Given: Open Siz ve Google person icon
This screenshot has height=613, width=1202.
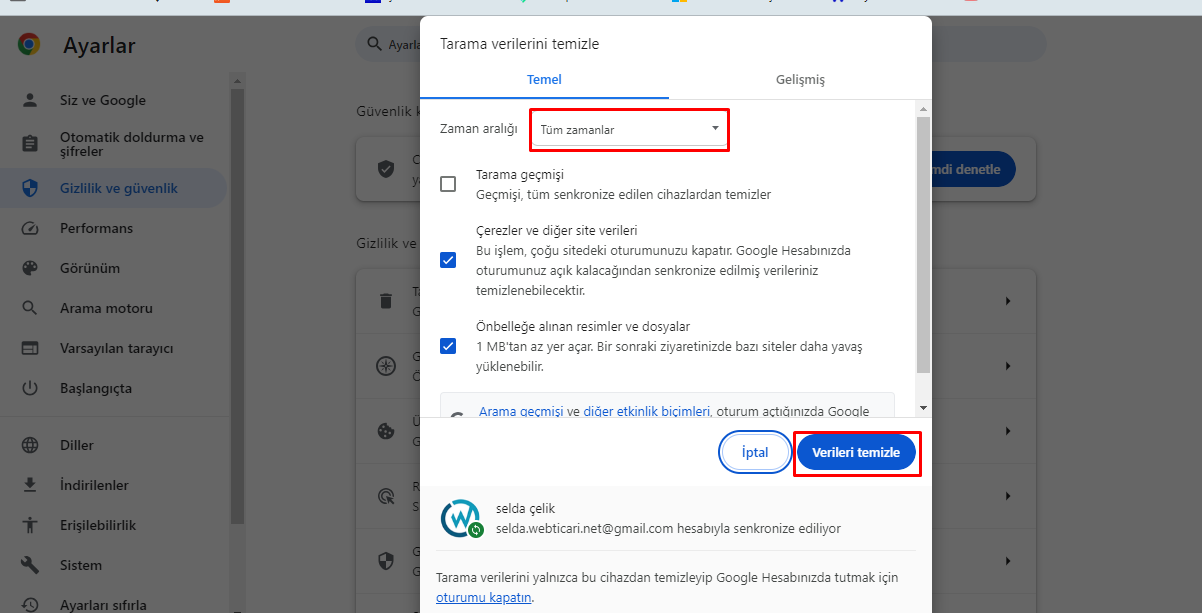Looking at the screenshot, I should [x=30, y=100].
